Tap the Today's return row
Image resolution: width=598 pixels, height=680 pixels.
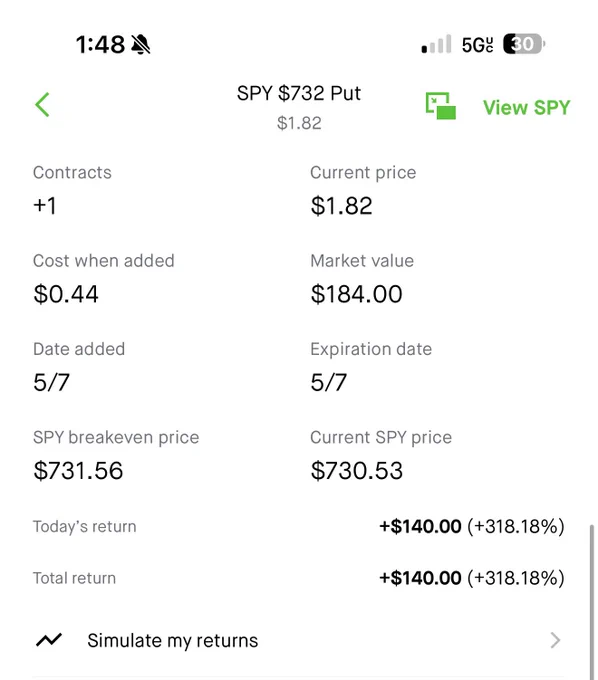[x=299, y=526]
